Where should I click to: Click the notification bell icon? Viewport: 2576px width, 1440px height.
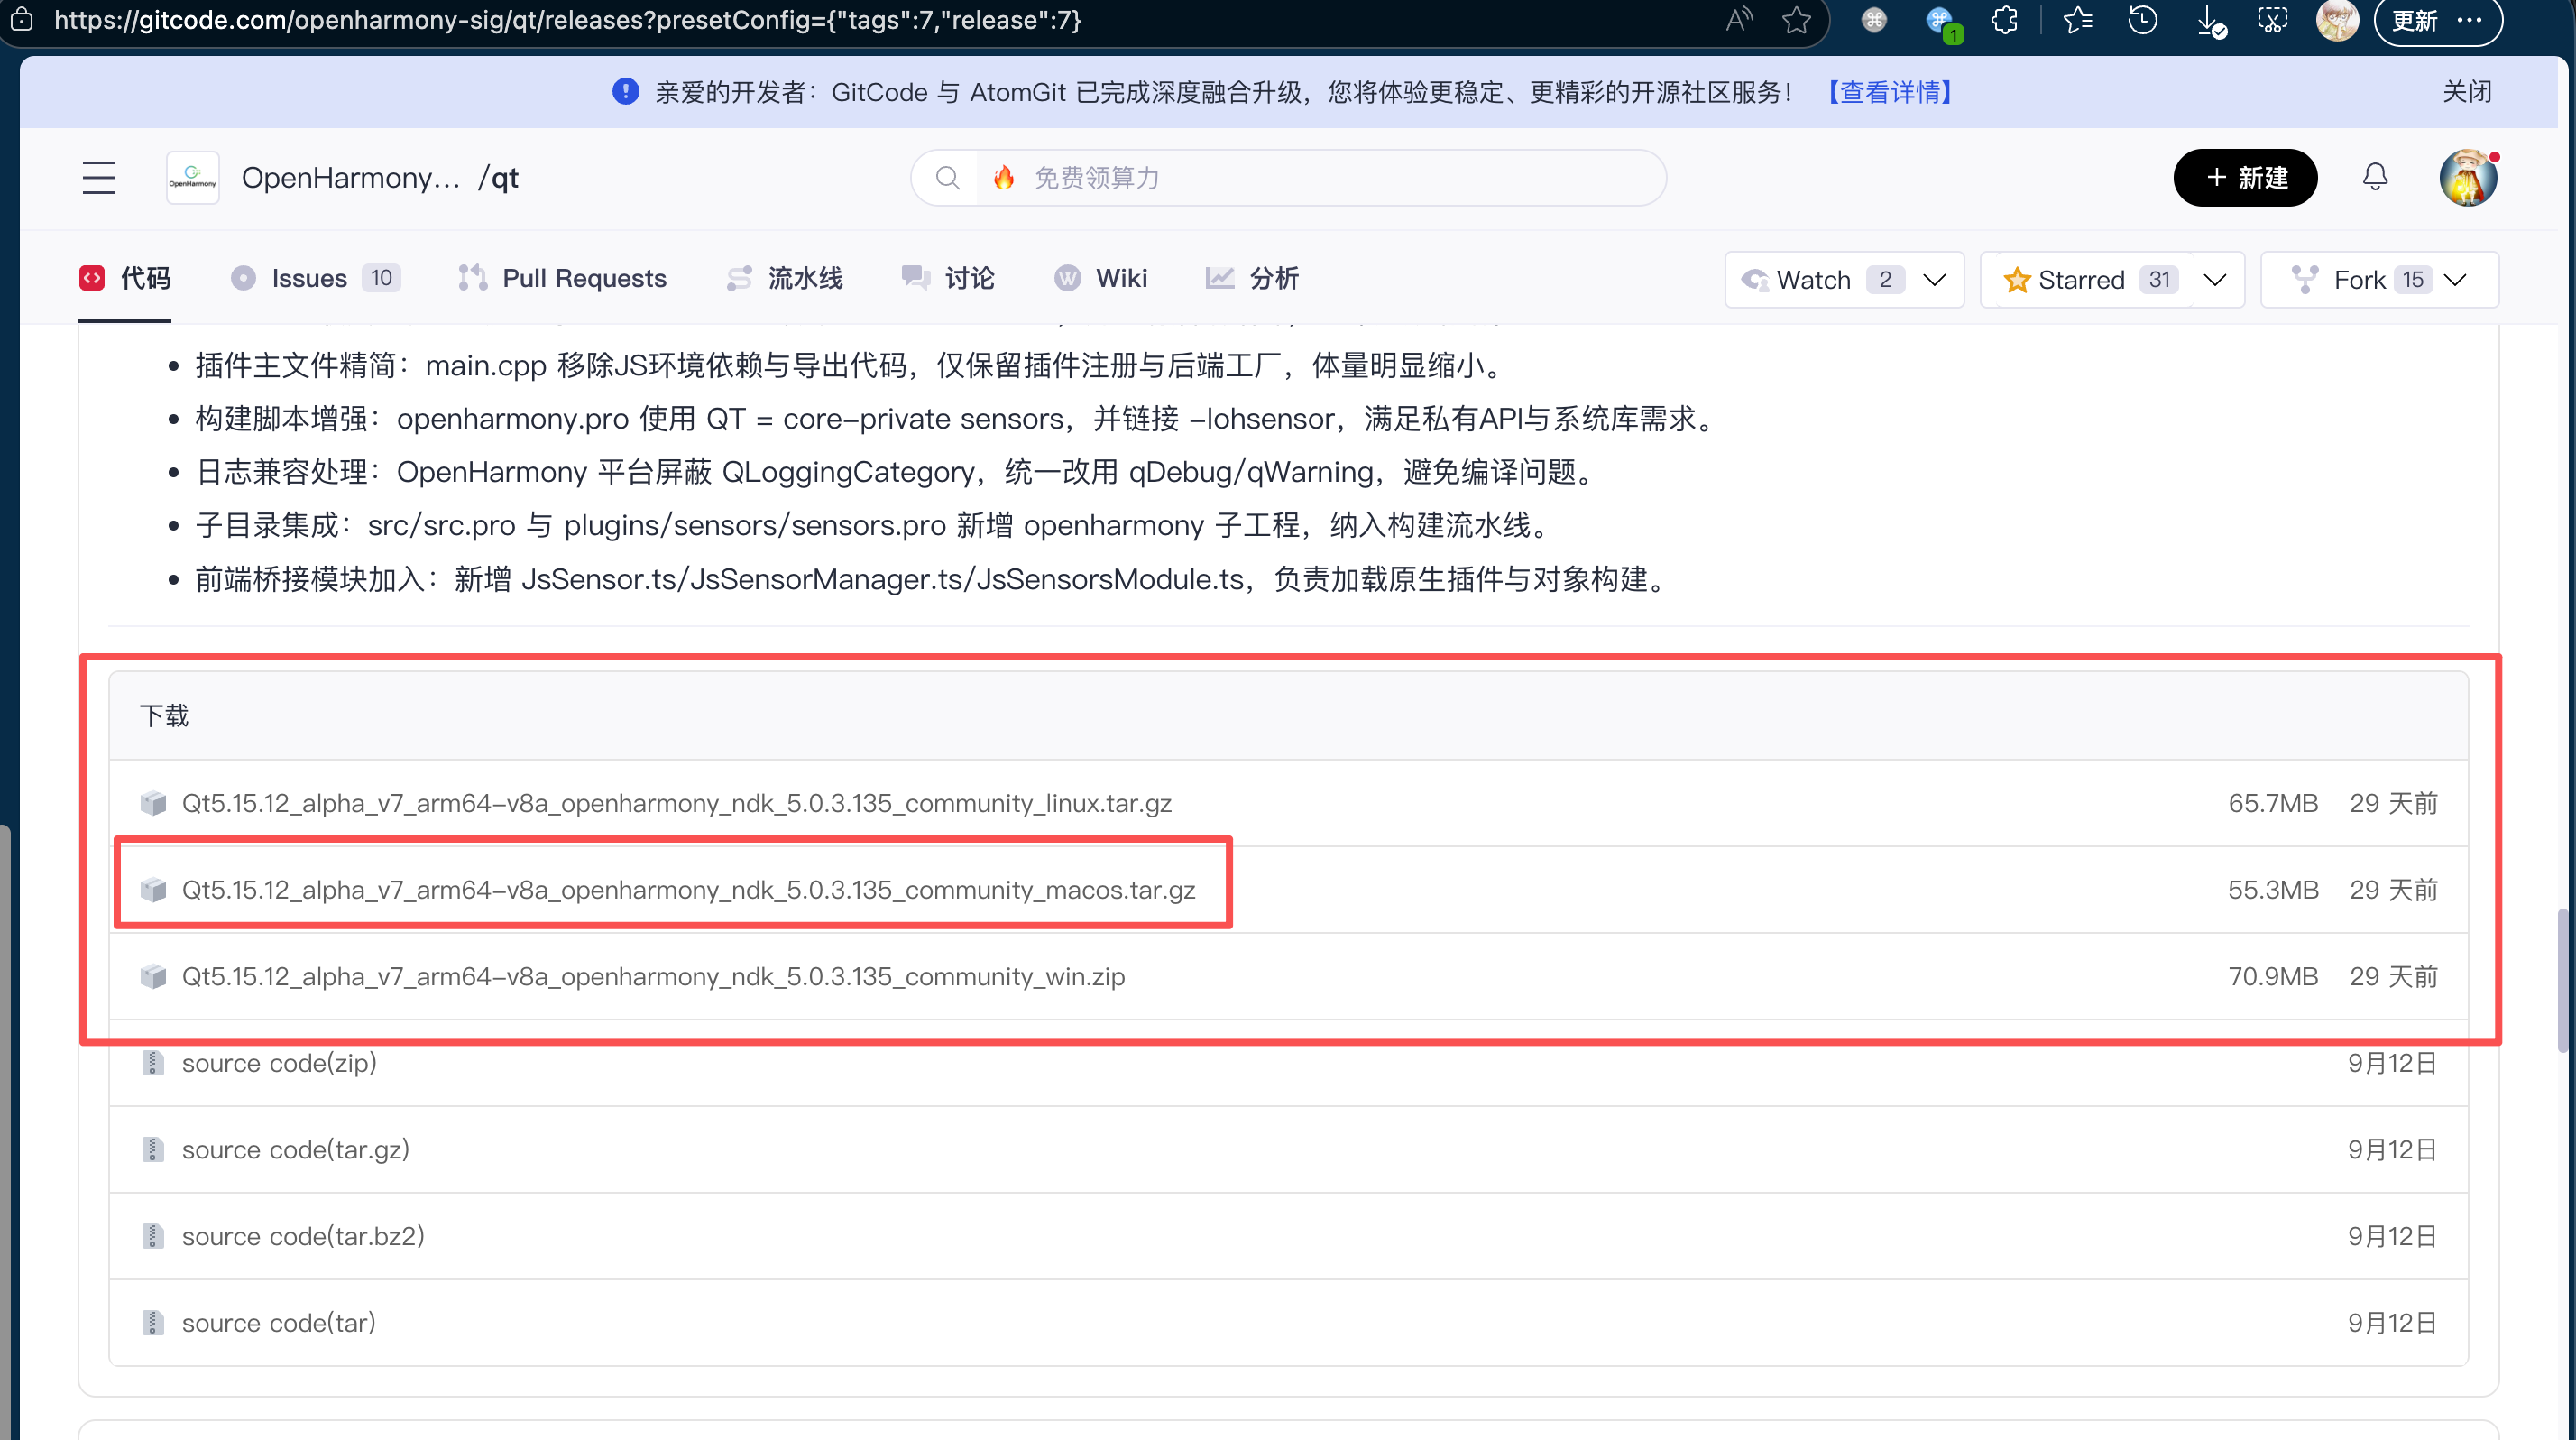[x=2375, y=178]
